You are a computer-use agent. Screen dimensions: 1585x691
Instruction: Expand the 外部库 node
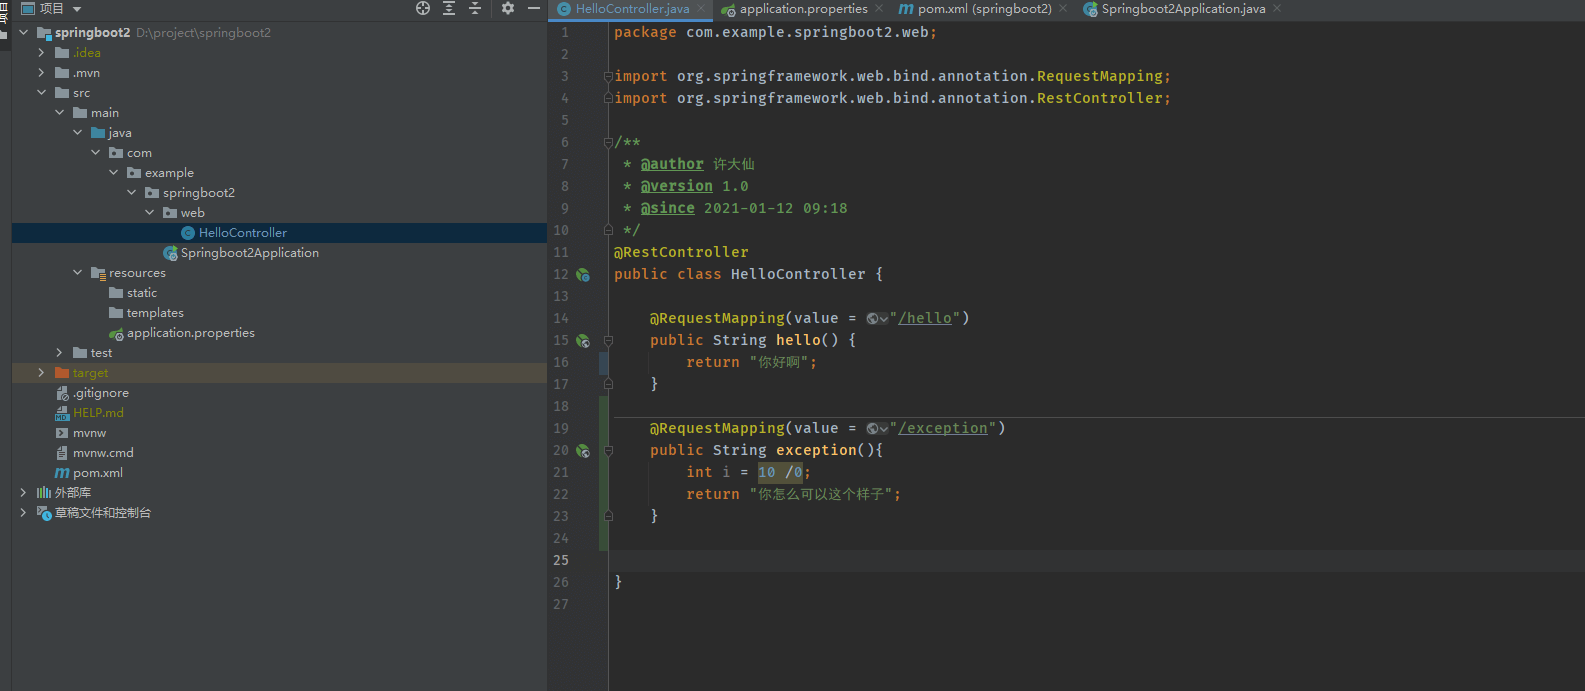pos(23,492)
